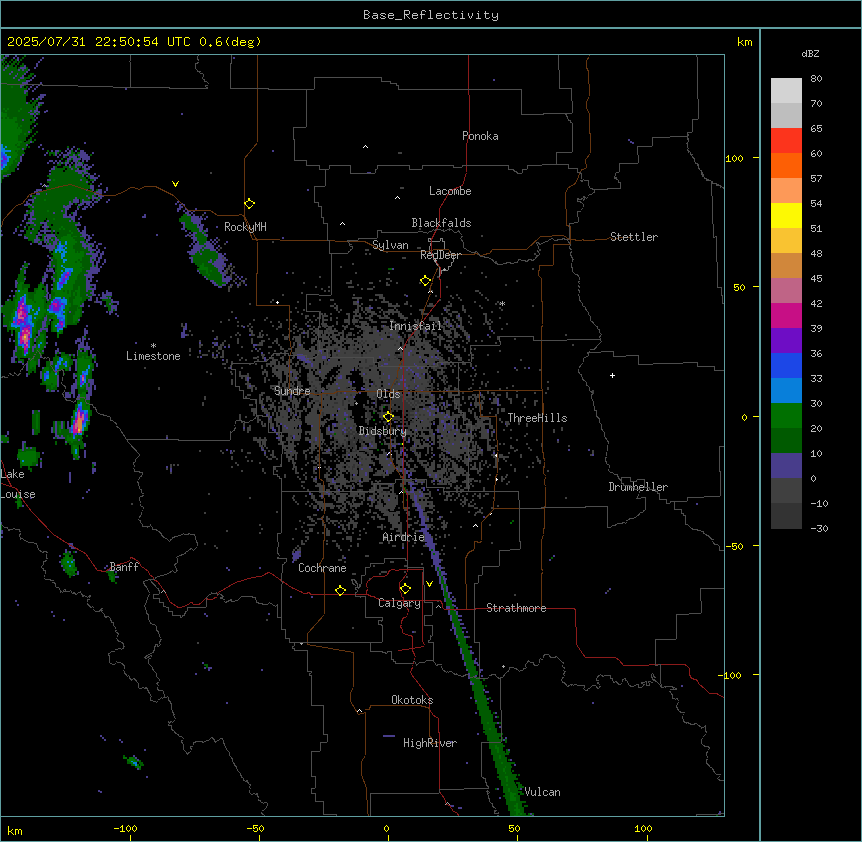Click the Base_Reflectivity title text
The height and width of the screenshot is (842, 862).
pos(431,15)
